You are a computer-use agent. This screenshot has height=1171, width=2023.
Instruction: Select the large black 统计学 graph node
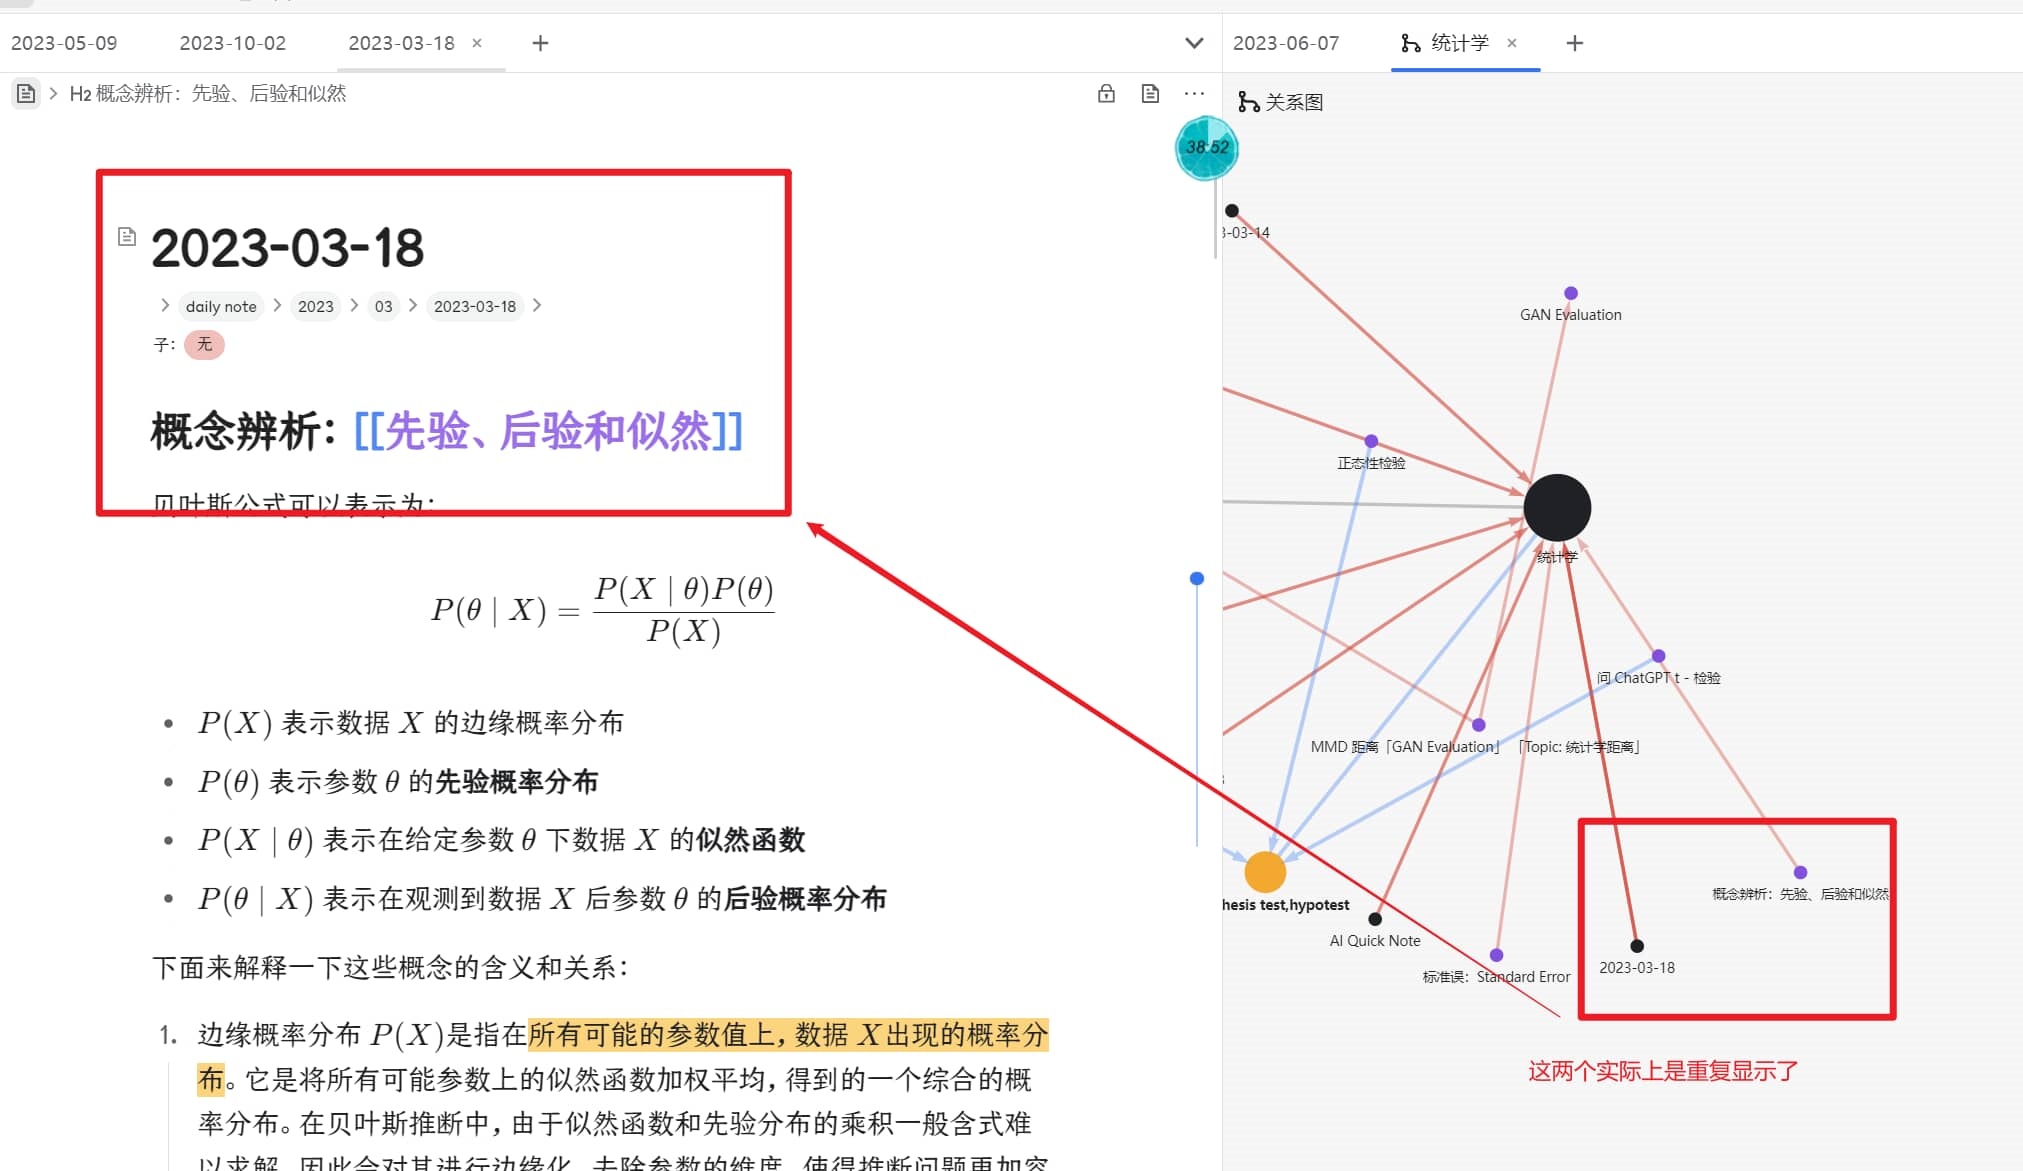point(1557,508)
